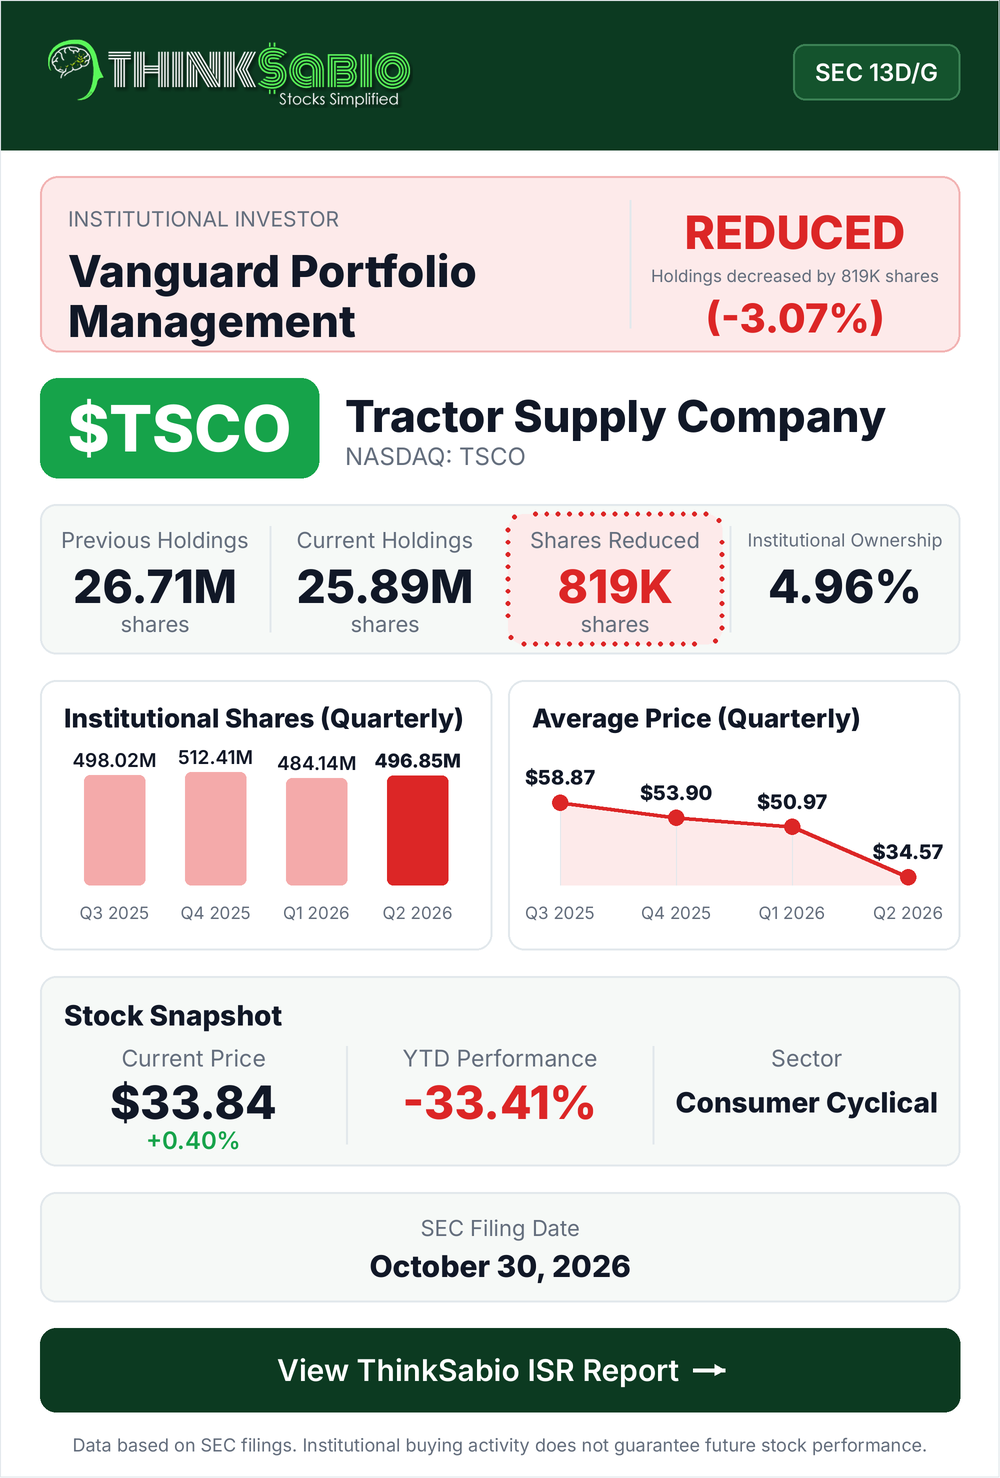This screenshot has width=1000, height=1478.
Task: Click the SEC 13D/G badge
Action: pyautogui.click(x=876, y=72)
